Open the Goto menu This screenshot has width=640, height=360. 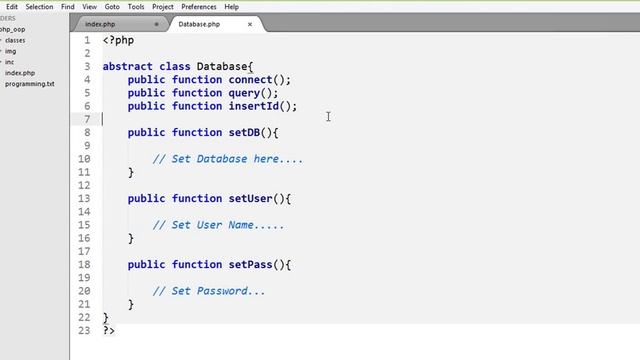(x=112, y=7)
